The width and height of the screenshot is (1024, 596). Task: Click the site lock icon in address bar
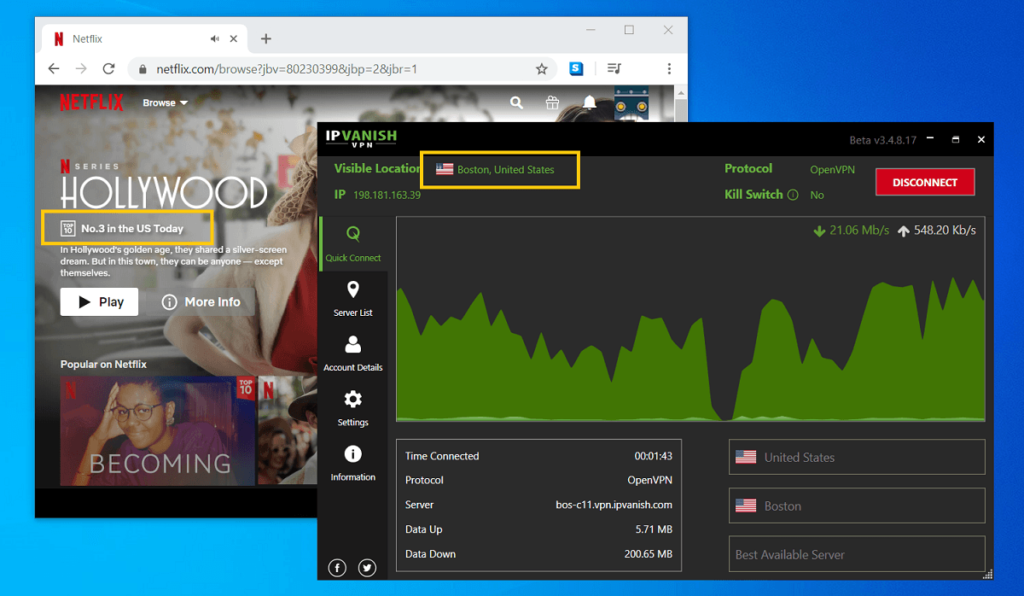142,69
